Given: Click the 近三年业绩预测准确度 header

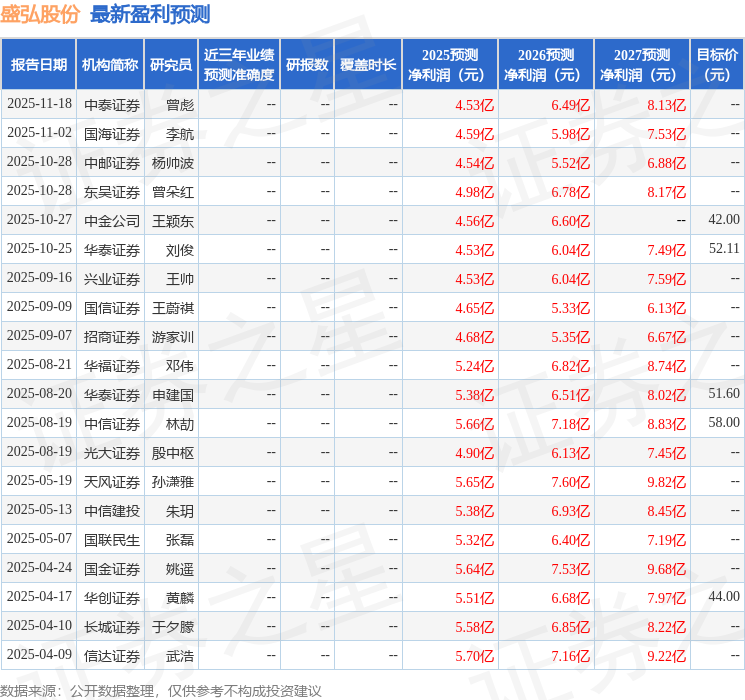Looking at the screenshot, I should [239, 65].
